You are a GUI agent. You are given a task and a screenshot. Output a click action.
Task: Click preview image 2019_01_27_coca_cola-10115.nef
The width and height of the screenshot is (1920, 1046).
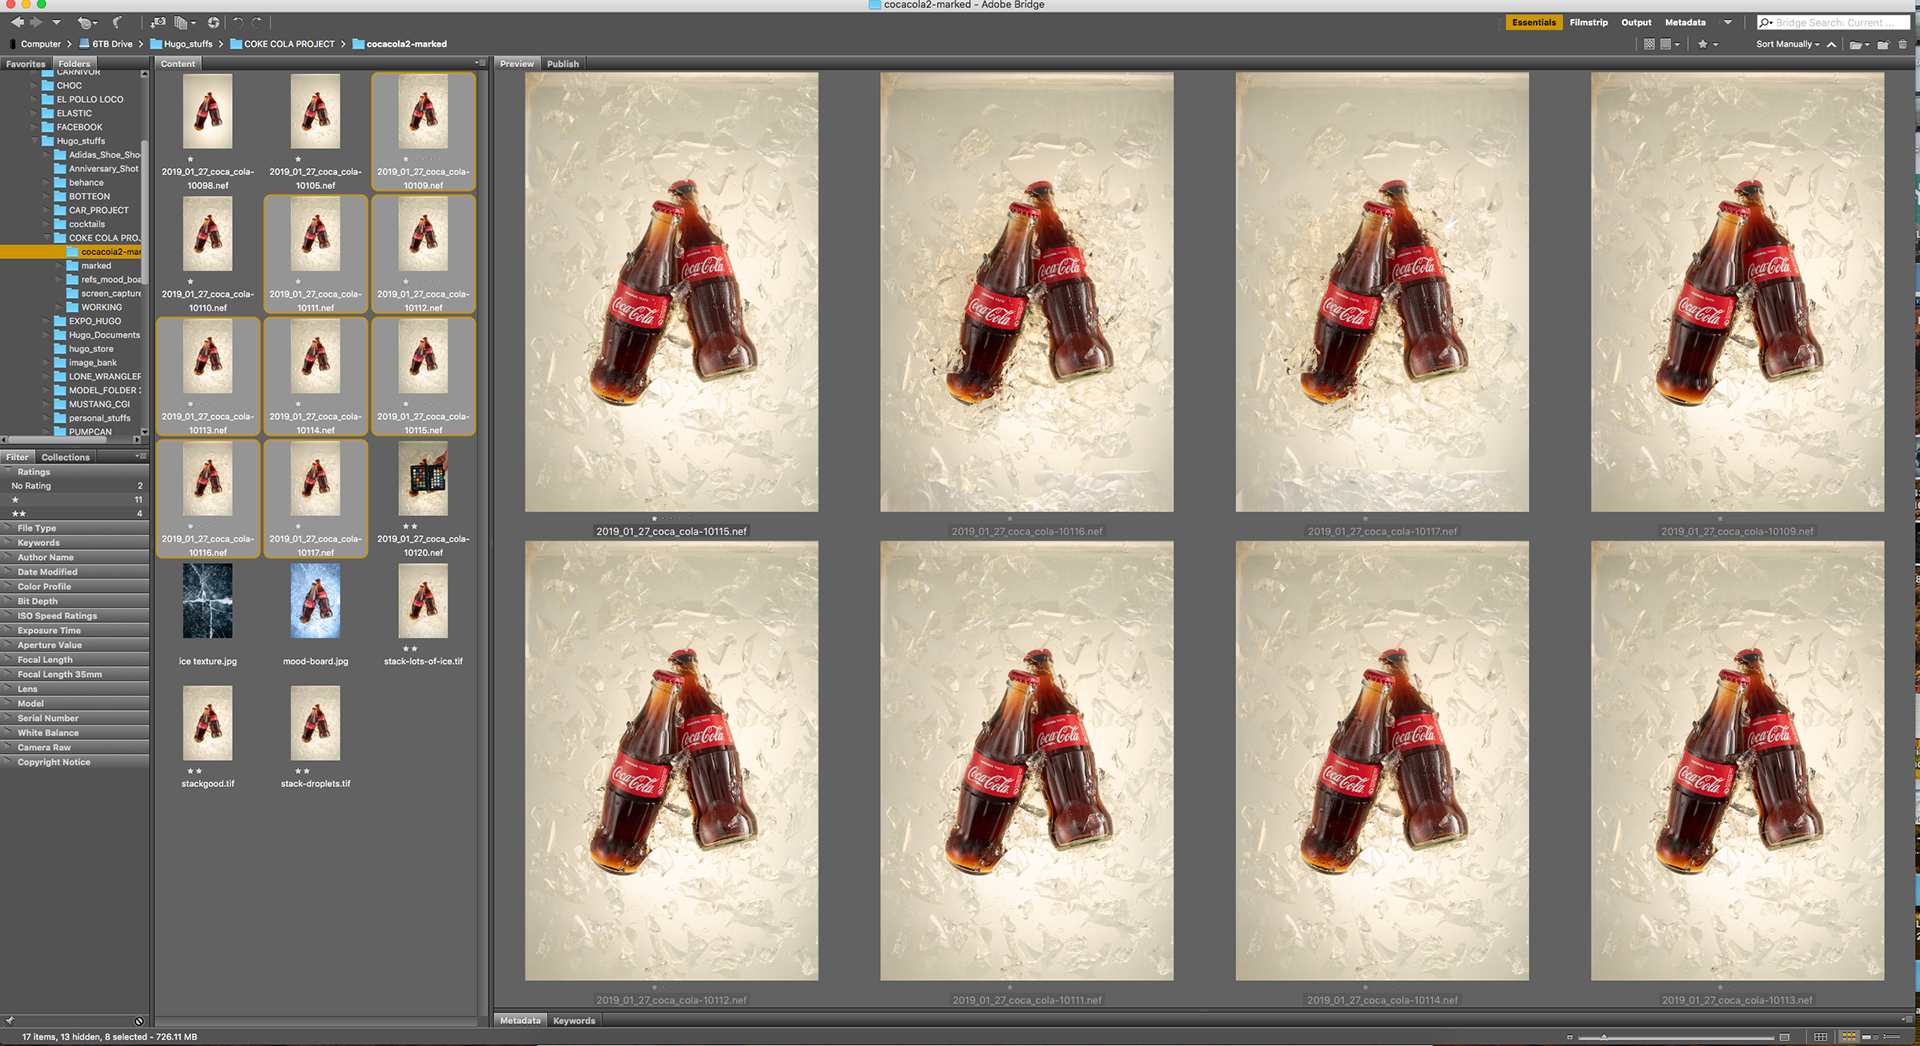(x=671, y=292)
